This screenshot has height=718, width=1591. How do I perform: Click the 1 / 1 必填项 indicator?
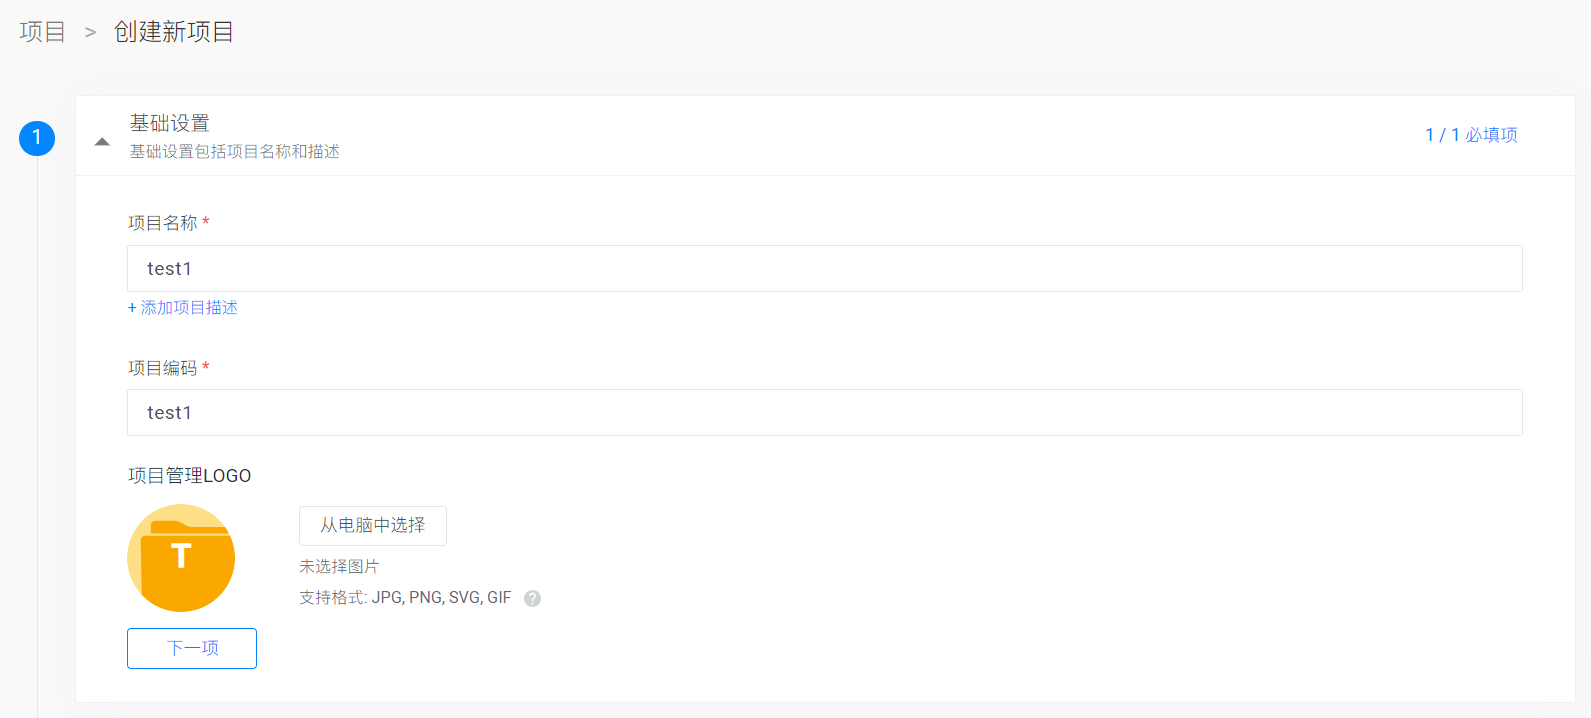tap(1471, 135)
